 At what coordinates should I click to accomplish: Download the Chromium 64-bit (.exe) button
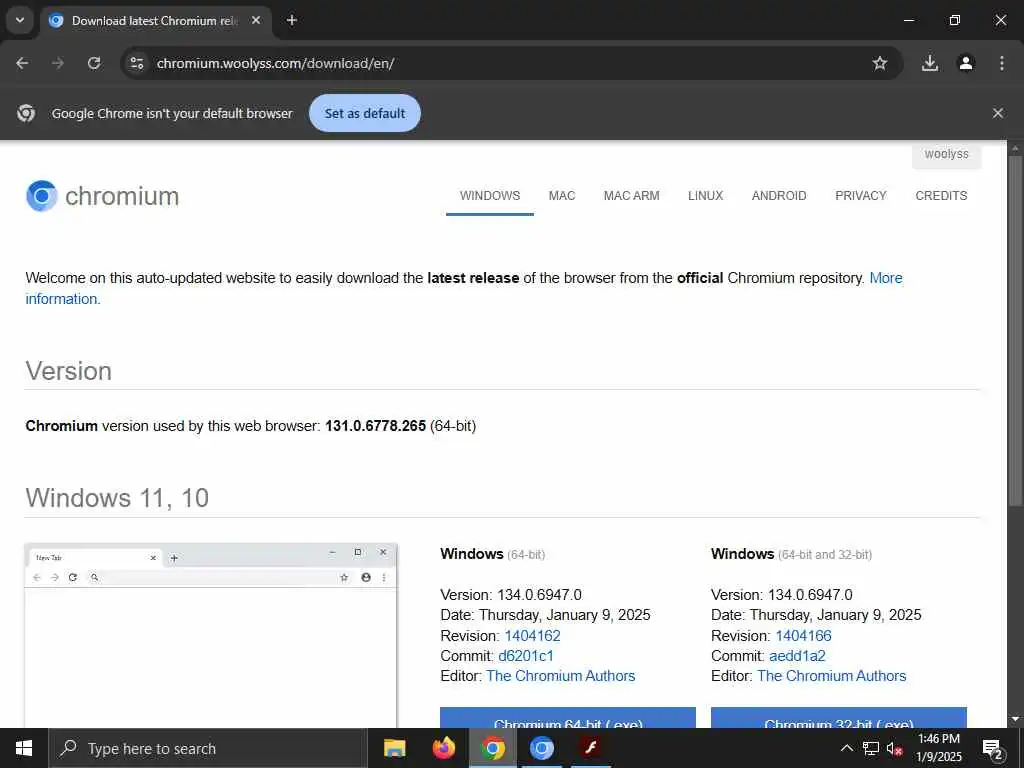(568, 718)
